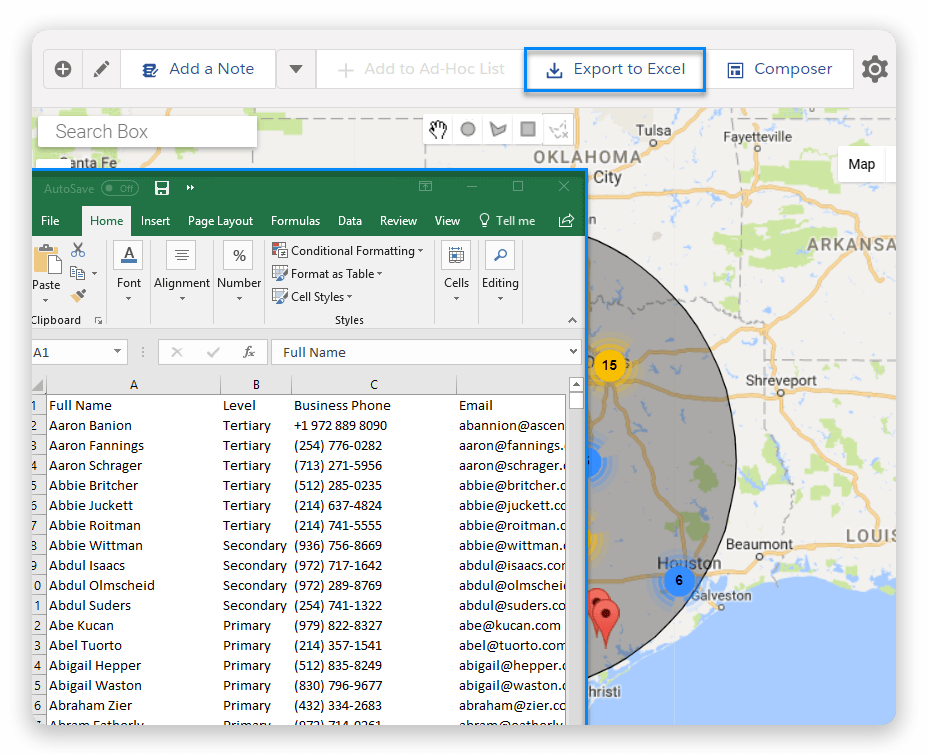Image resolution: width=928 pixels, height=754 pixels.
Task: Select column C header
Action: point(373,385)
